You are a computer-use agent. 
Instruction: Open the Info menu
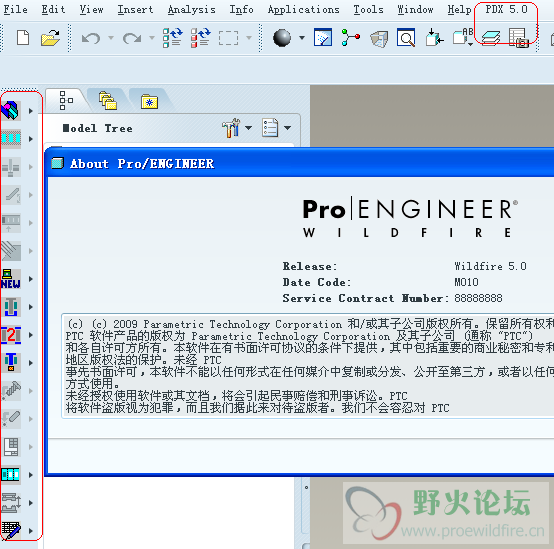click(x=241, y=9)
